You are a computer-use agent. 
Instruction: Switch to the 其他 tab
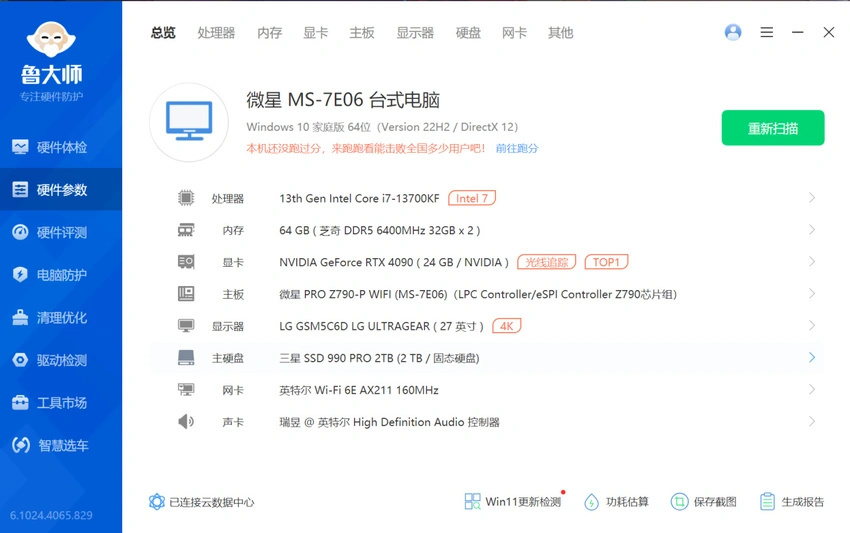(560, 33)
